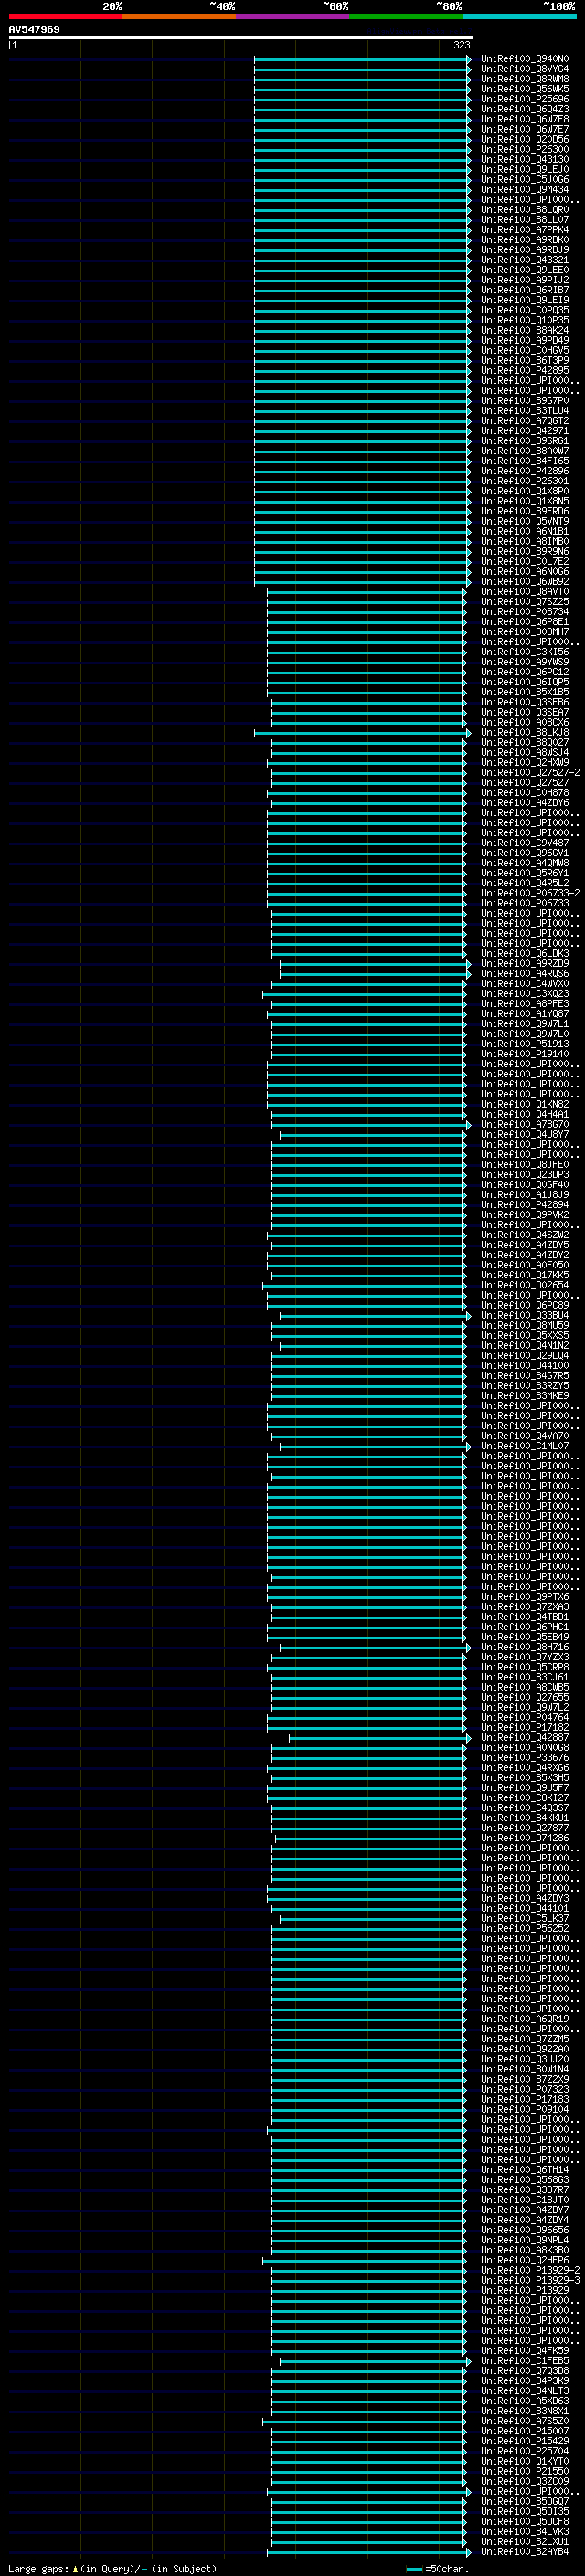The image size is (585, 2576).
Task: Select hit label UniRef100_Q7SZ25
Action: click(524, 601)
